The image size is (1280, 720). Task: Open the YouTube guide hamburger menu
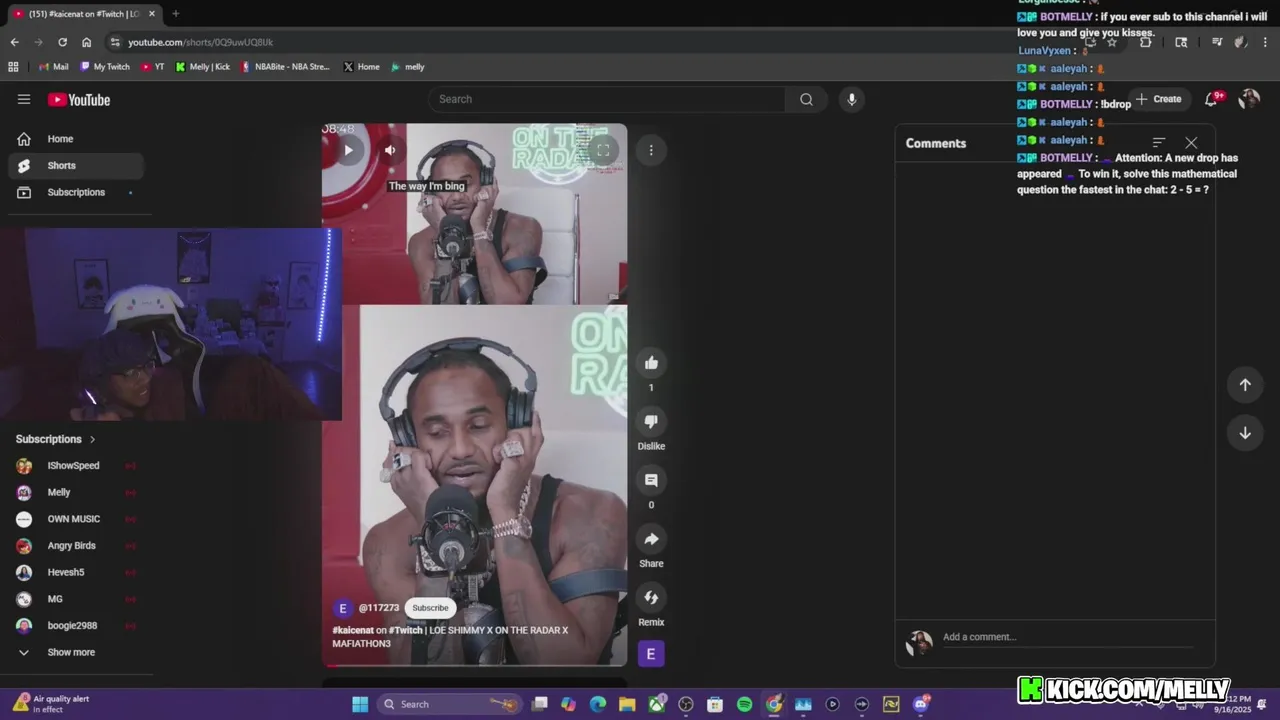pos(24,99)
